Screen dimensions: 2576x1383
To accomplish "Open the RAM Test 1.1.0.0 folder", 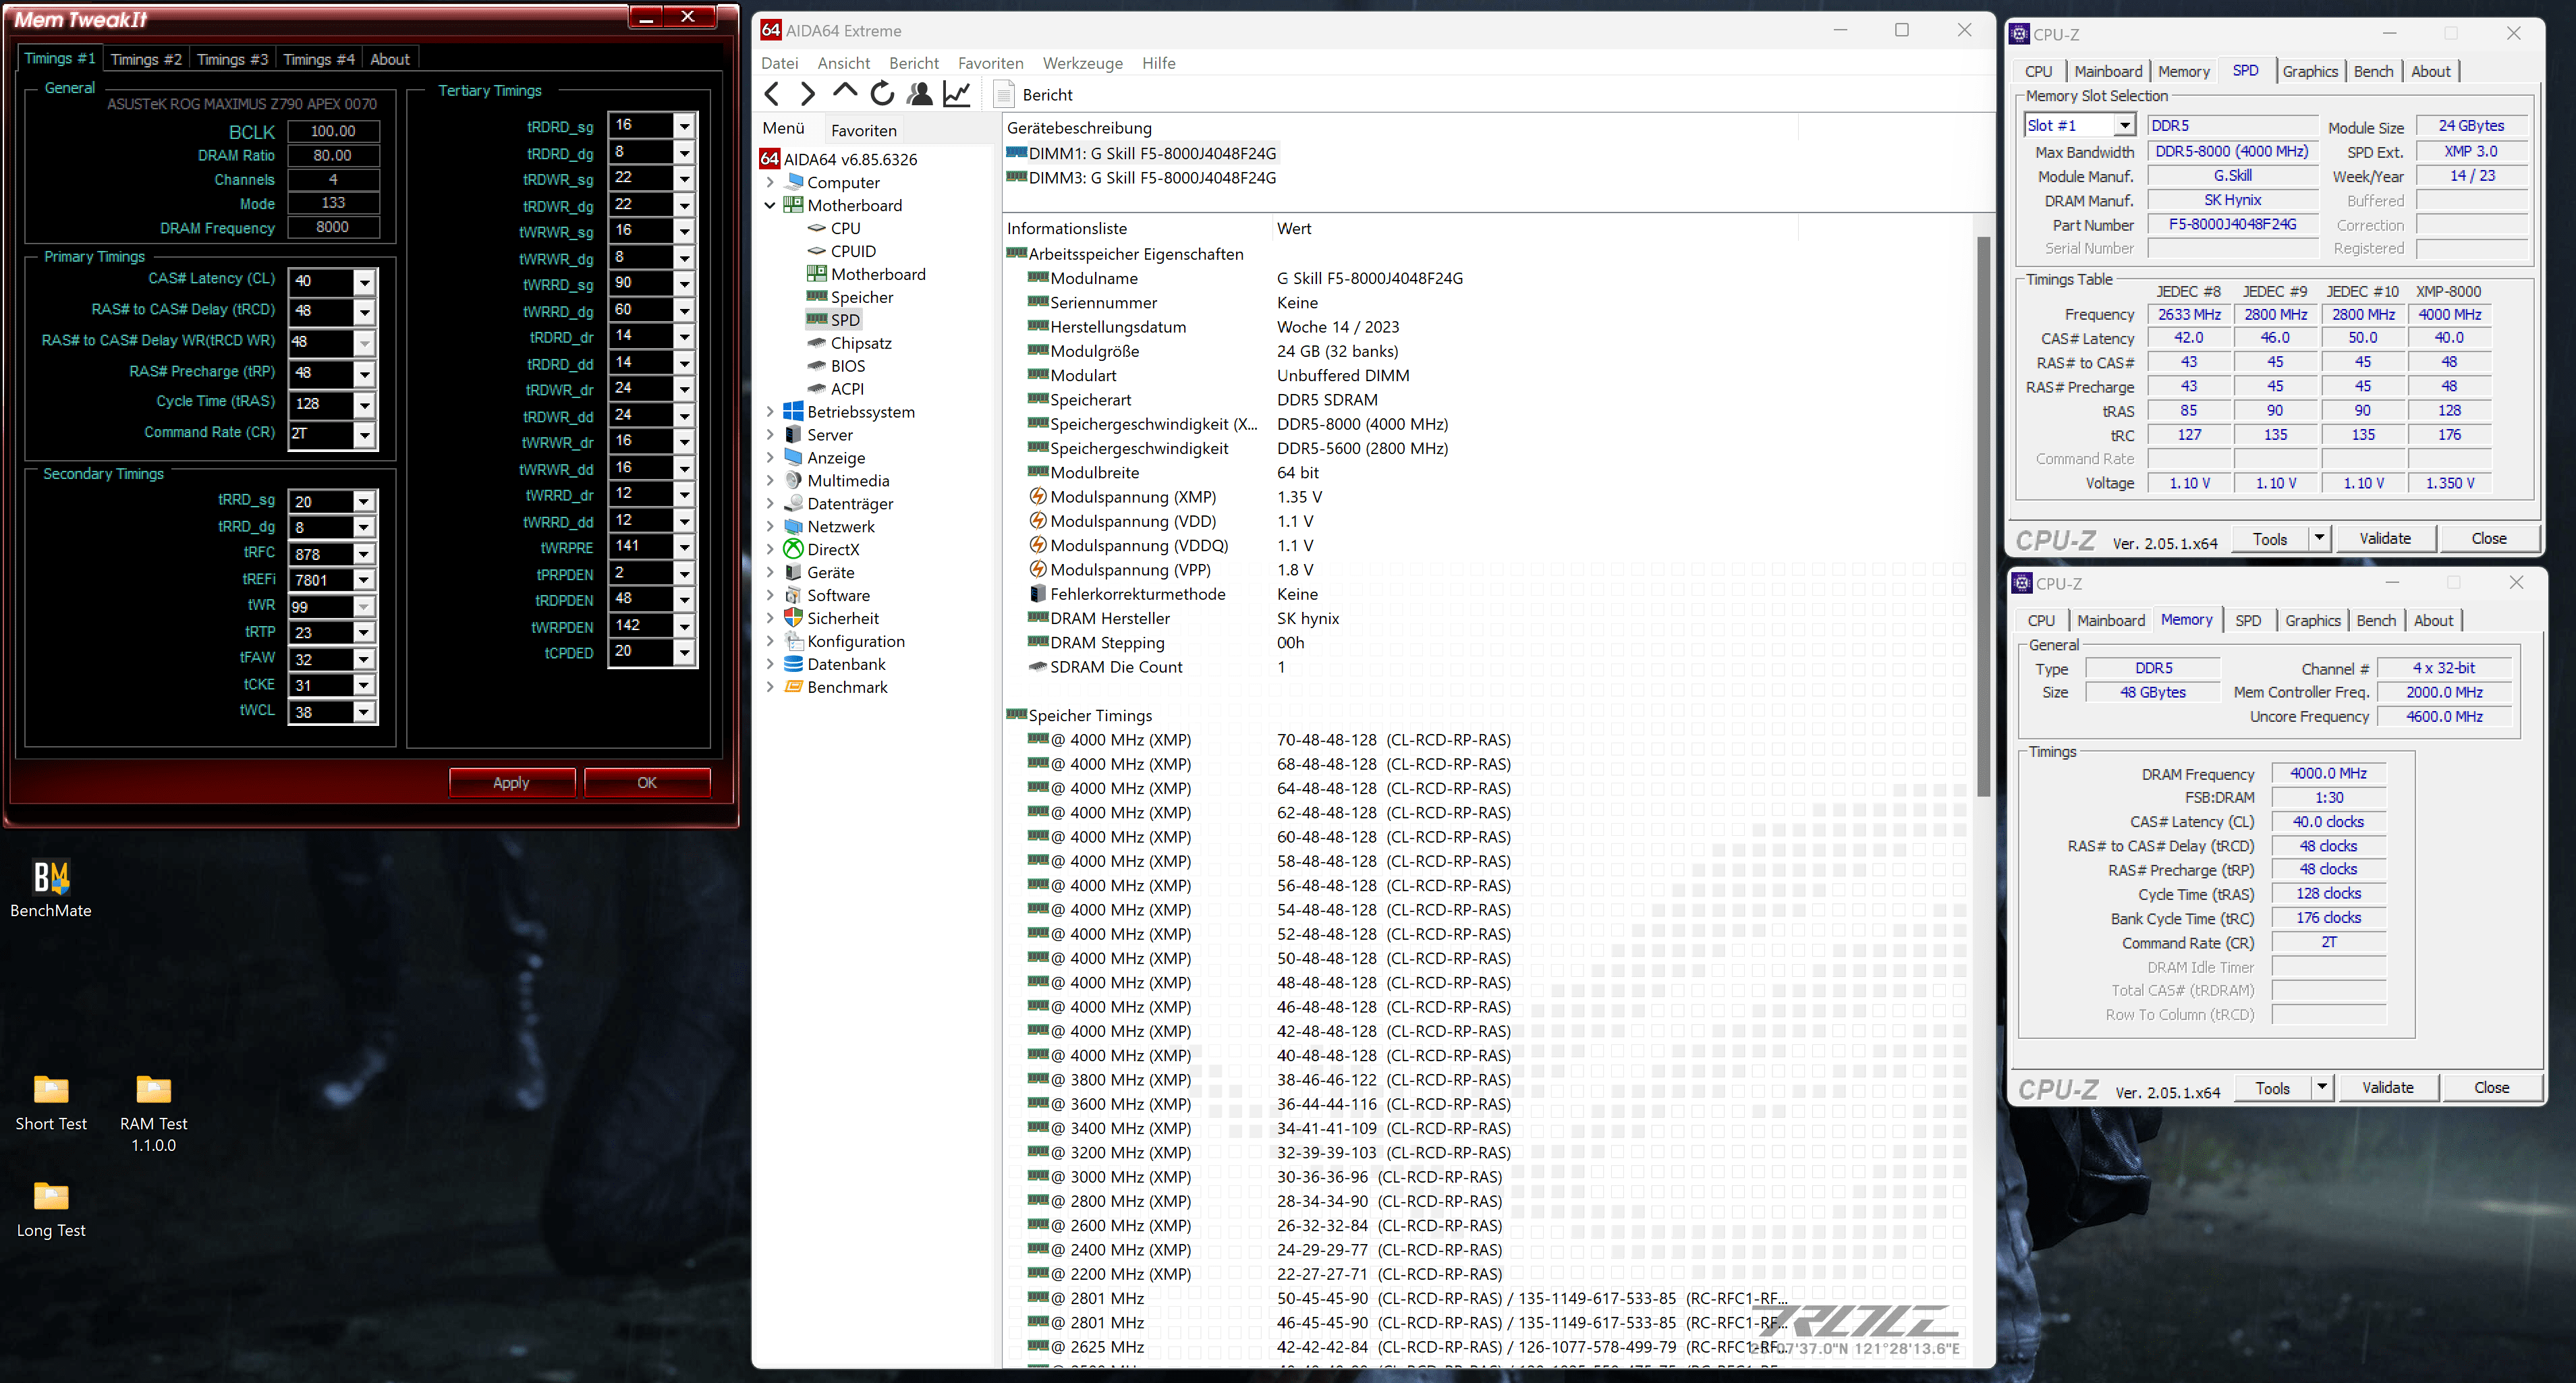I will point(153,1114).
